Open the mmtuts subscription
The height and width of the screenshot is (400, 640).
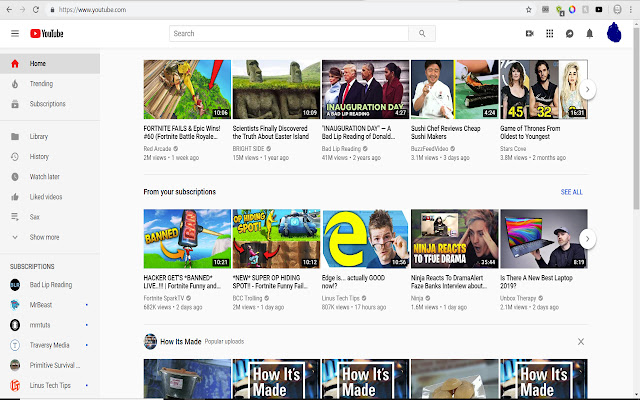[50, 325]
